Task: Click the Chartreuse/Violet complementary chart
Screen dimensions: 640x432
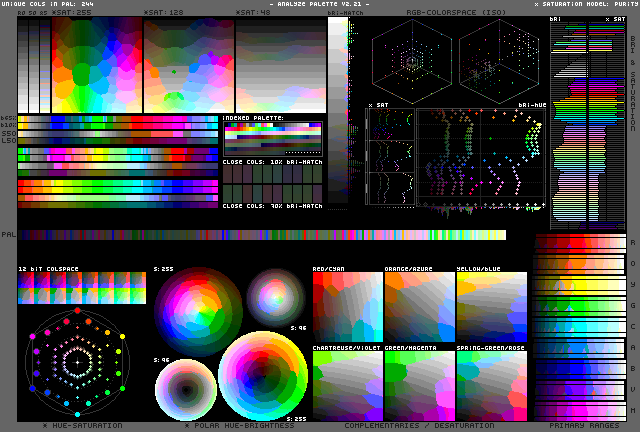Action: point(347,385)
